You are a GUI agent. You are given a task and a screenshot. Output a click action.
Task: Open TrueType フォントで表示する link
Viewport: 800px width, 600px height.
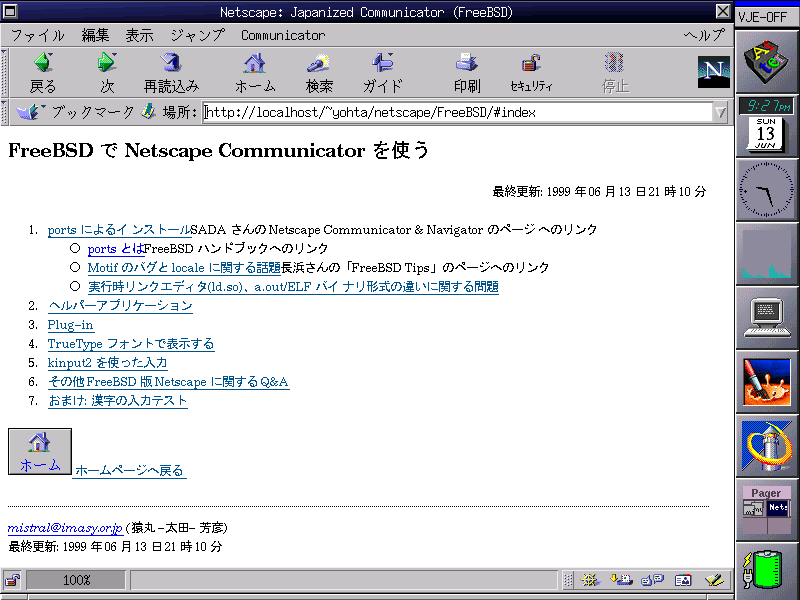click(x=131, y=344)
